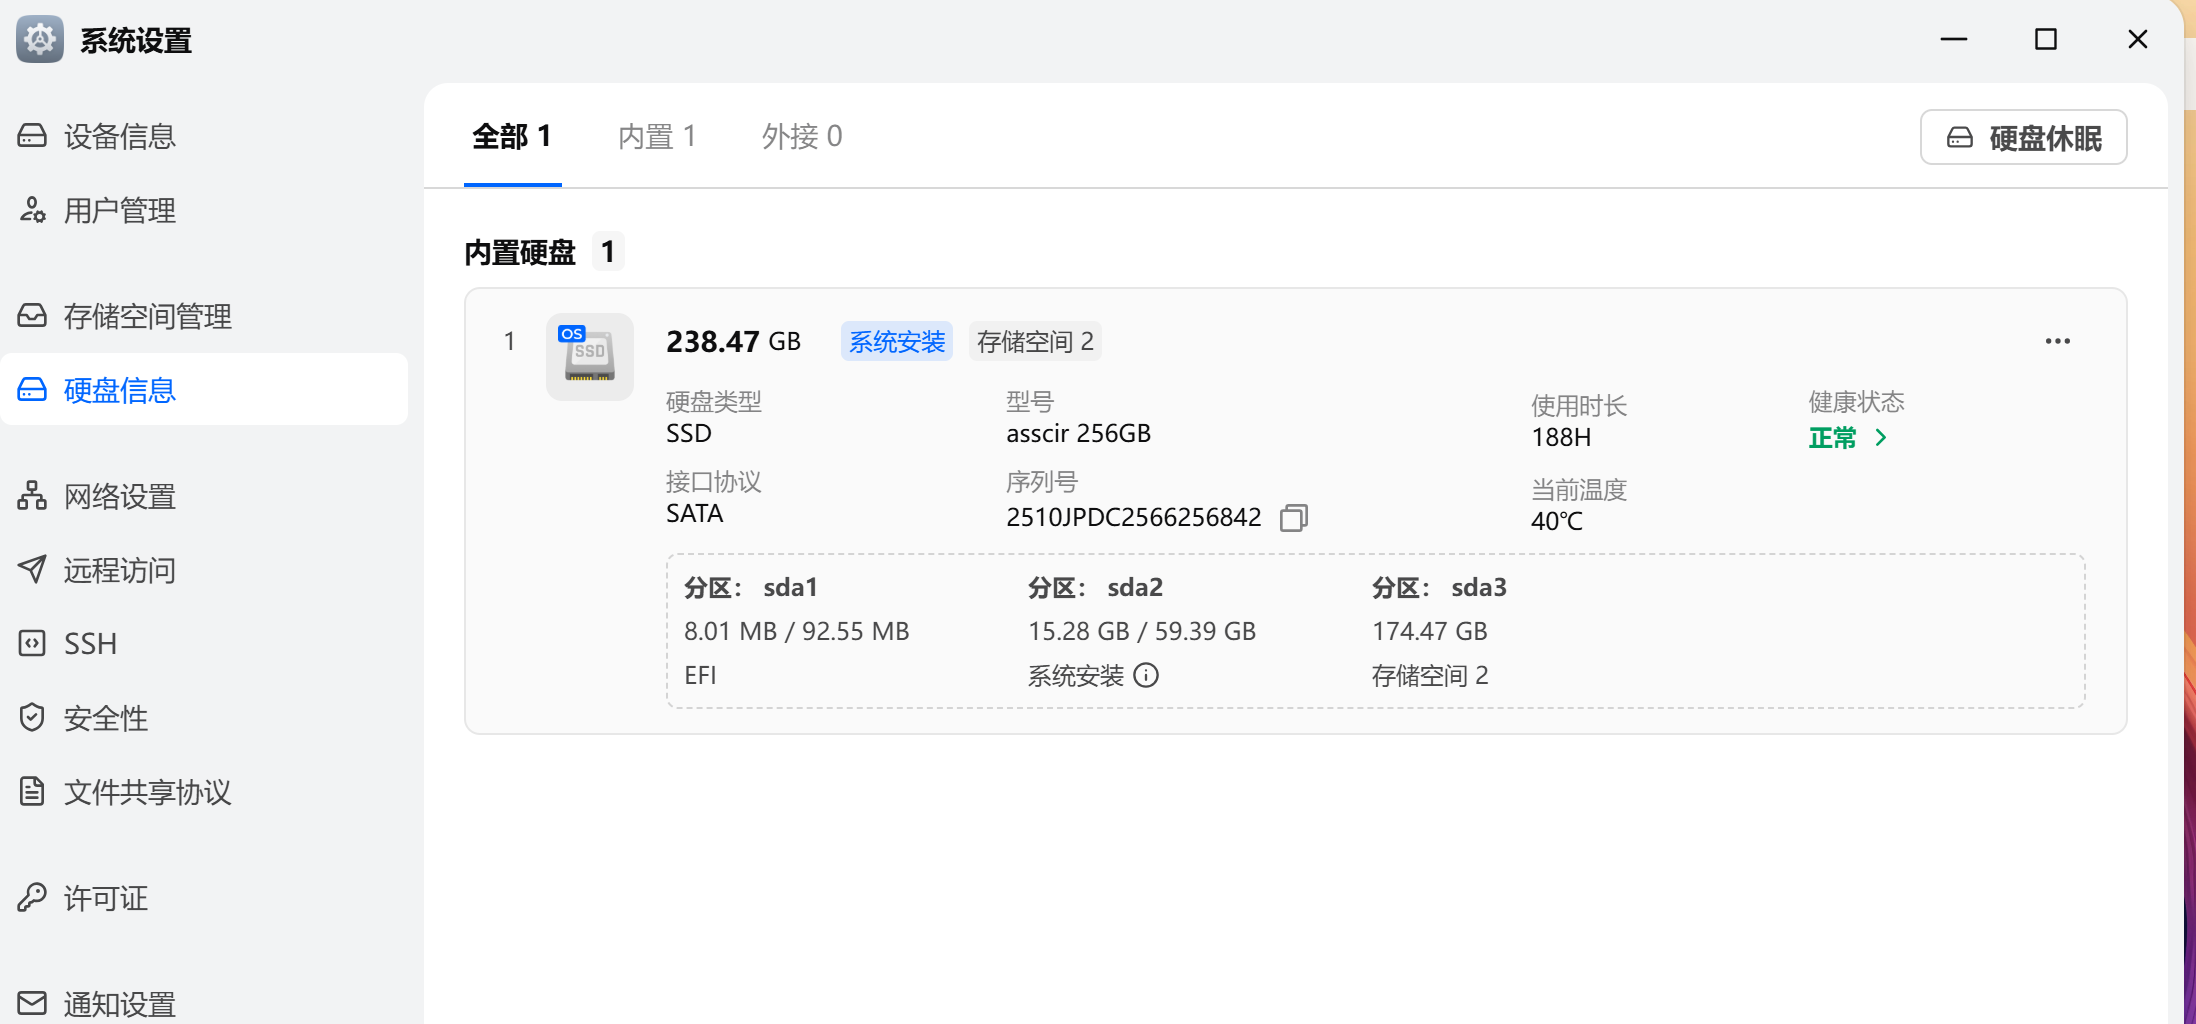
Task: Click the 硬盘休眠 button
Action: [x=2023, y=137]
